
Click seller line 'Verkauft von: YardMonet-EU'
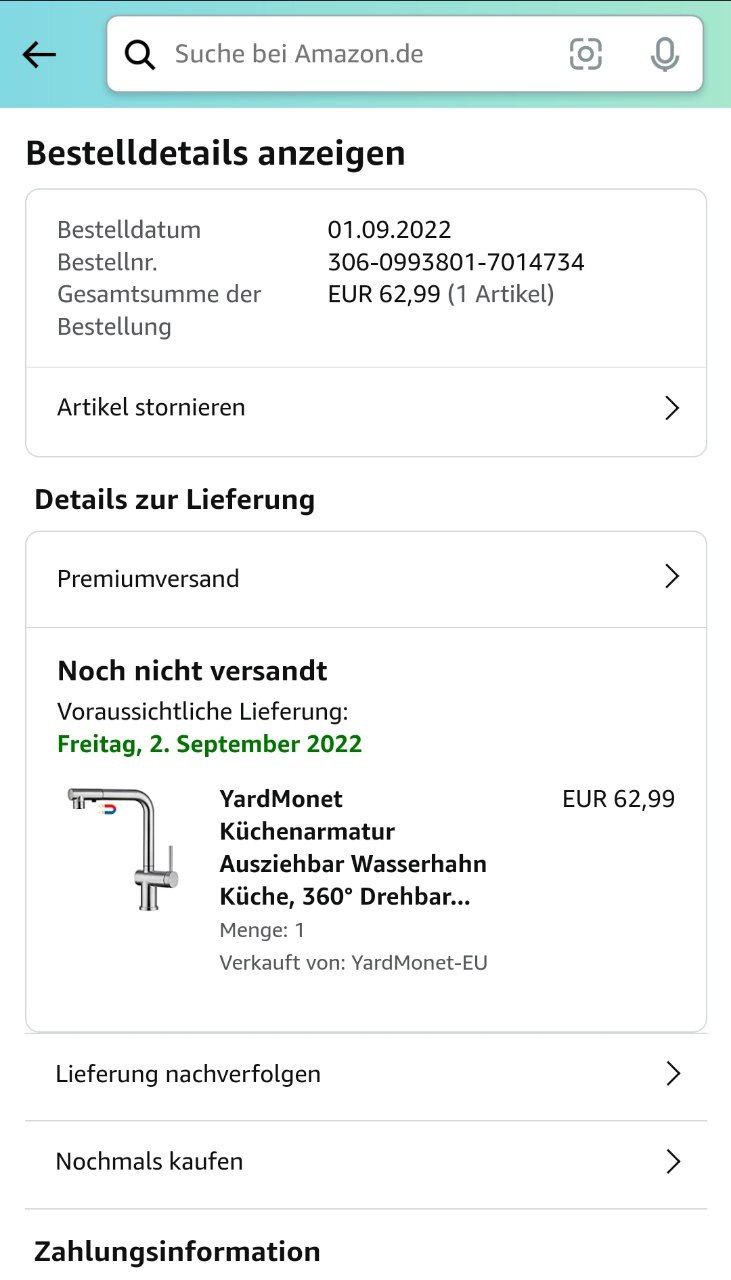[353, 963]
